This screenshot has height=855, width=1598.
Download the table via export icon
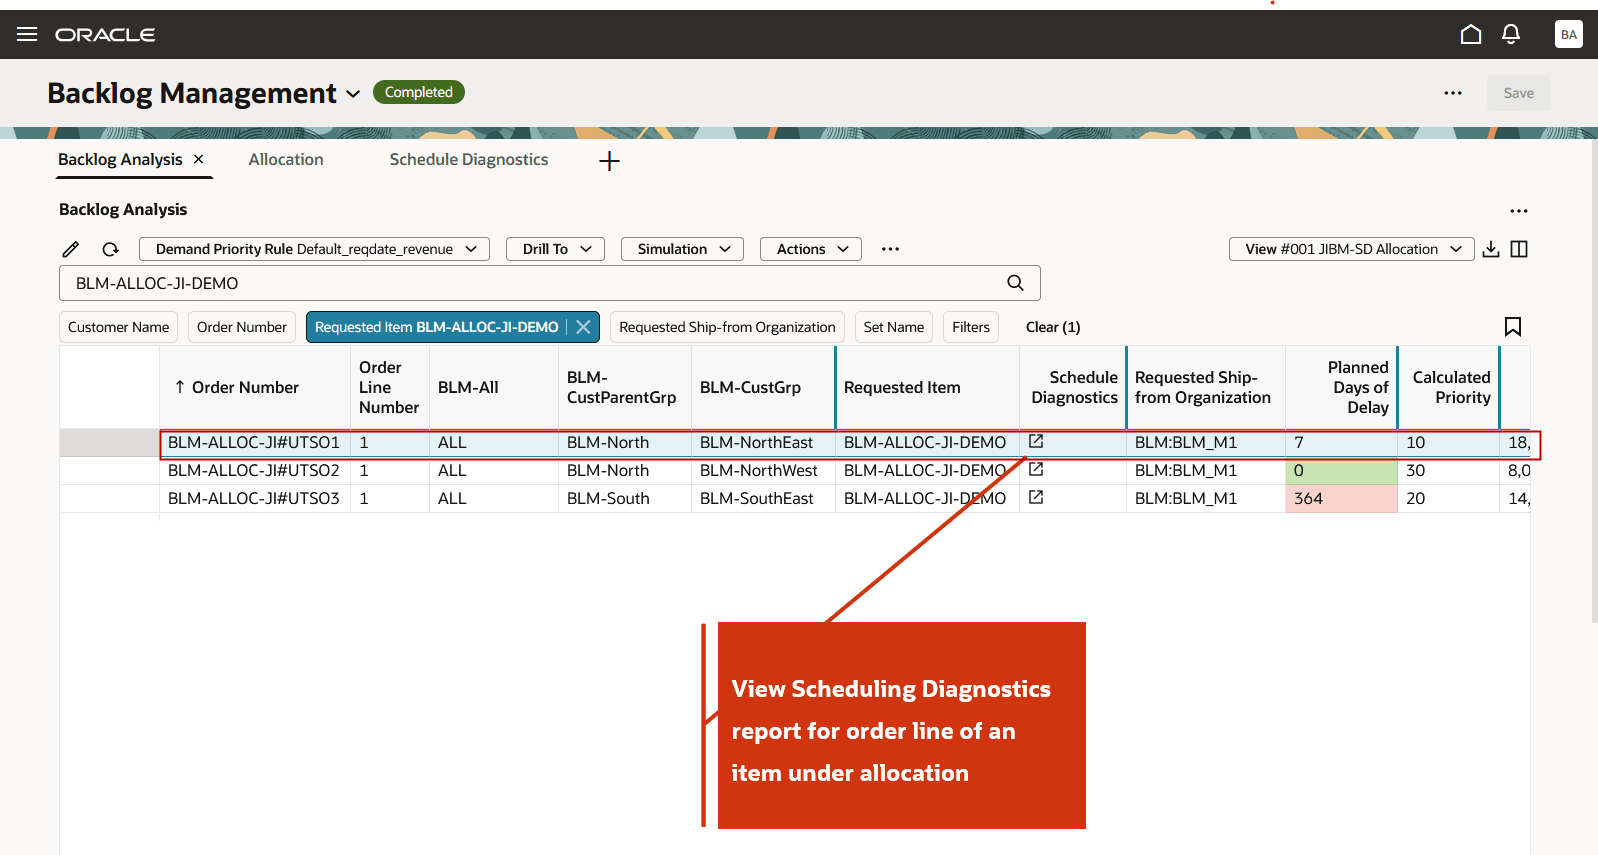pyautogui.click(x=1491, y=249)
